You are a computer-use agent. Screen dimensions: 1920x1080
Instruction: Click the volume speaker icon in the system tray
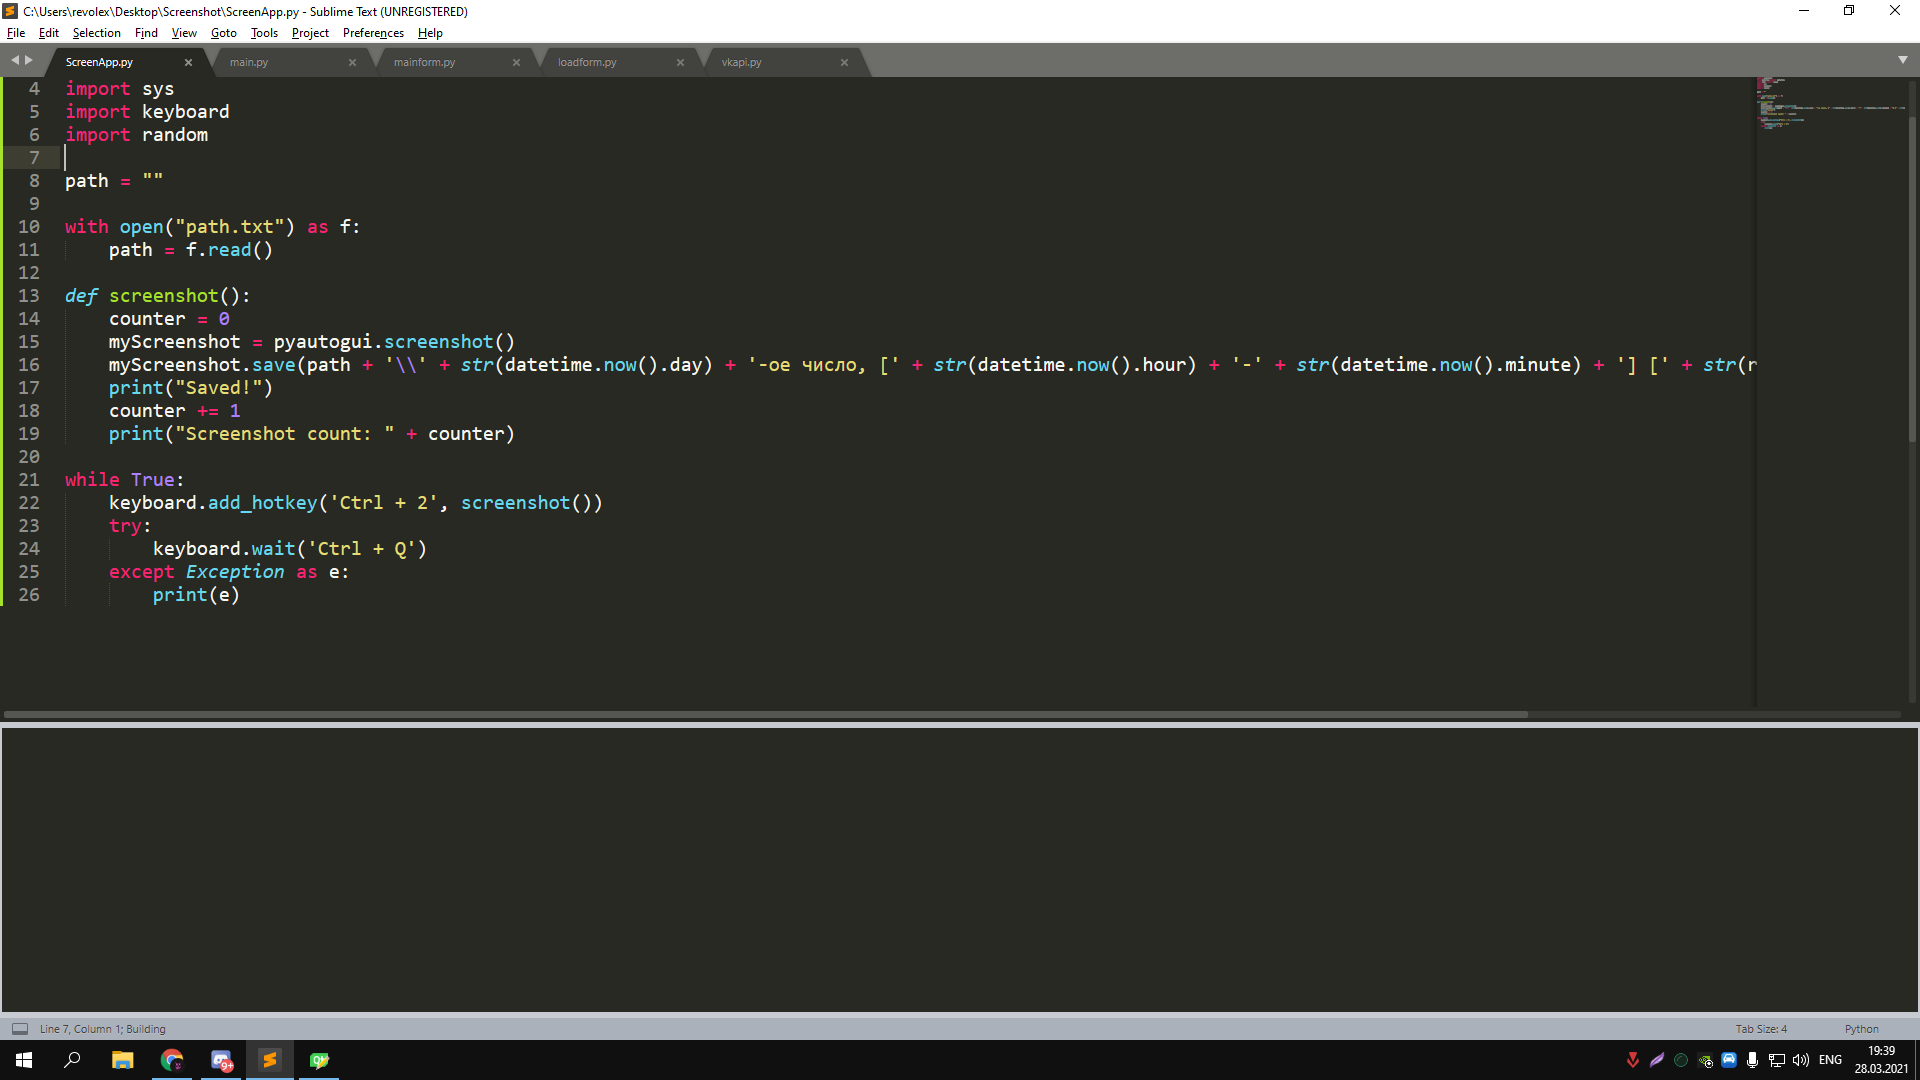[1801, 1060]
